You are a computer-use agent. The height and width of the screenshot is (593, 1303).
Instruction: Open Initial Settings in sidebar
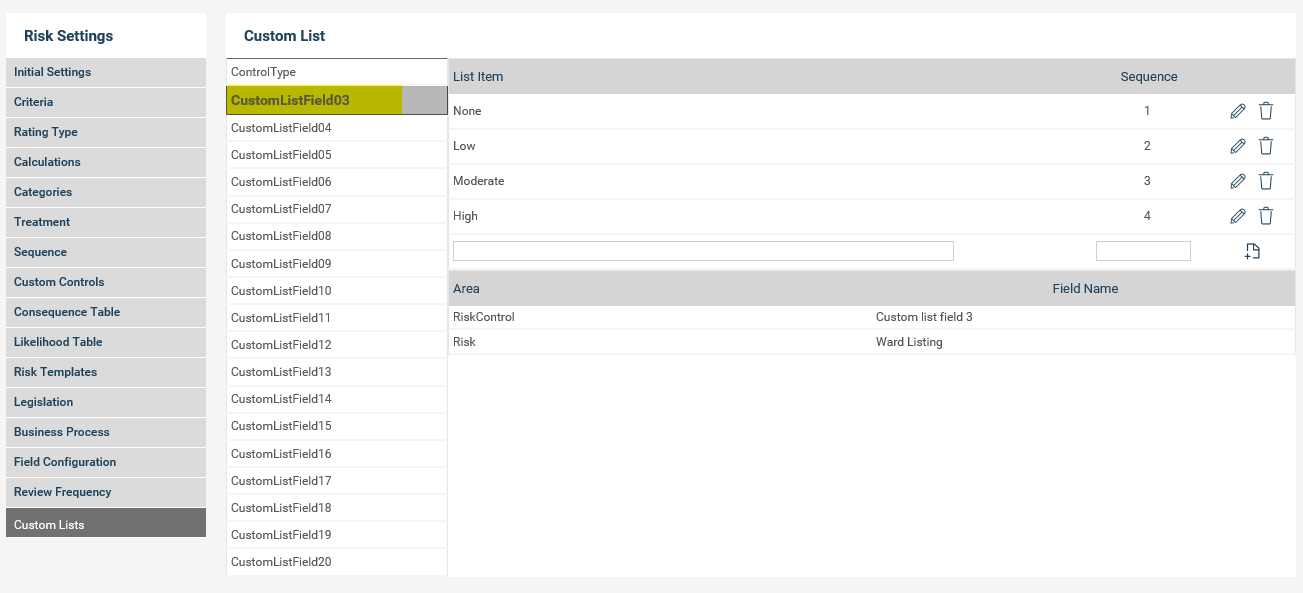tap(105, 72)
